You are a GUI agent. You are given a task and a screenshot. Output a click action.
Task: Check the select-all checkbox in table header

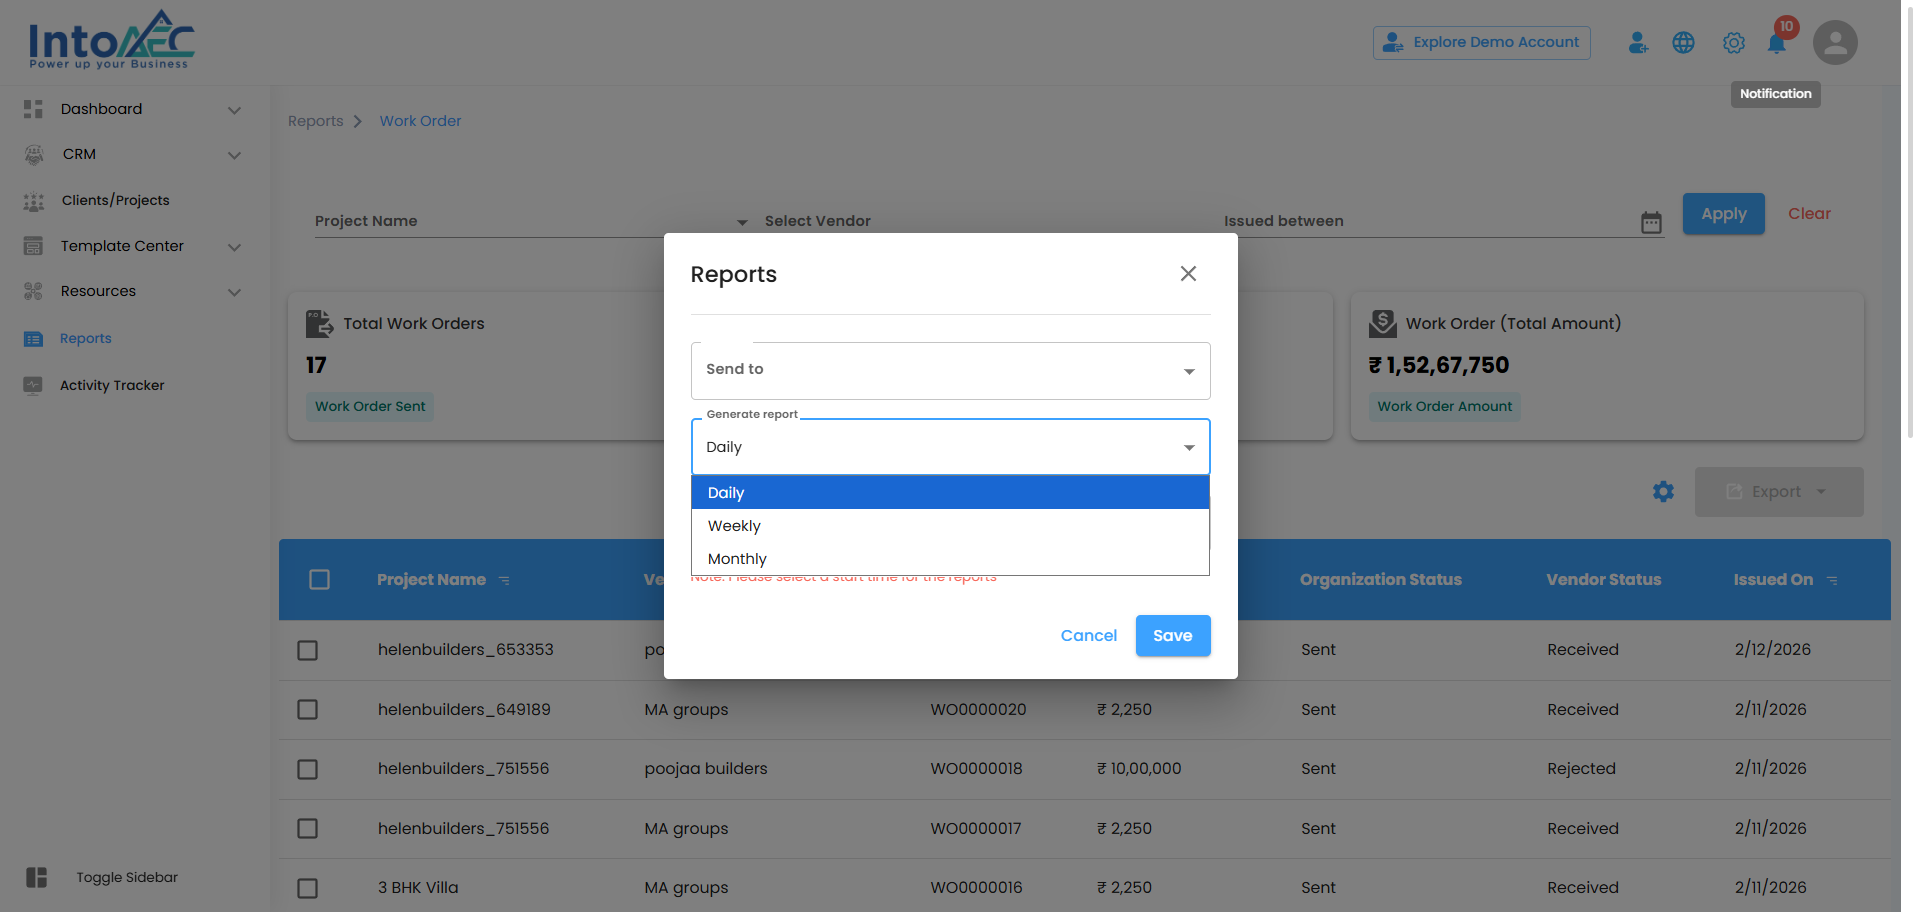pos(320,580)
